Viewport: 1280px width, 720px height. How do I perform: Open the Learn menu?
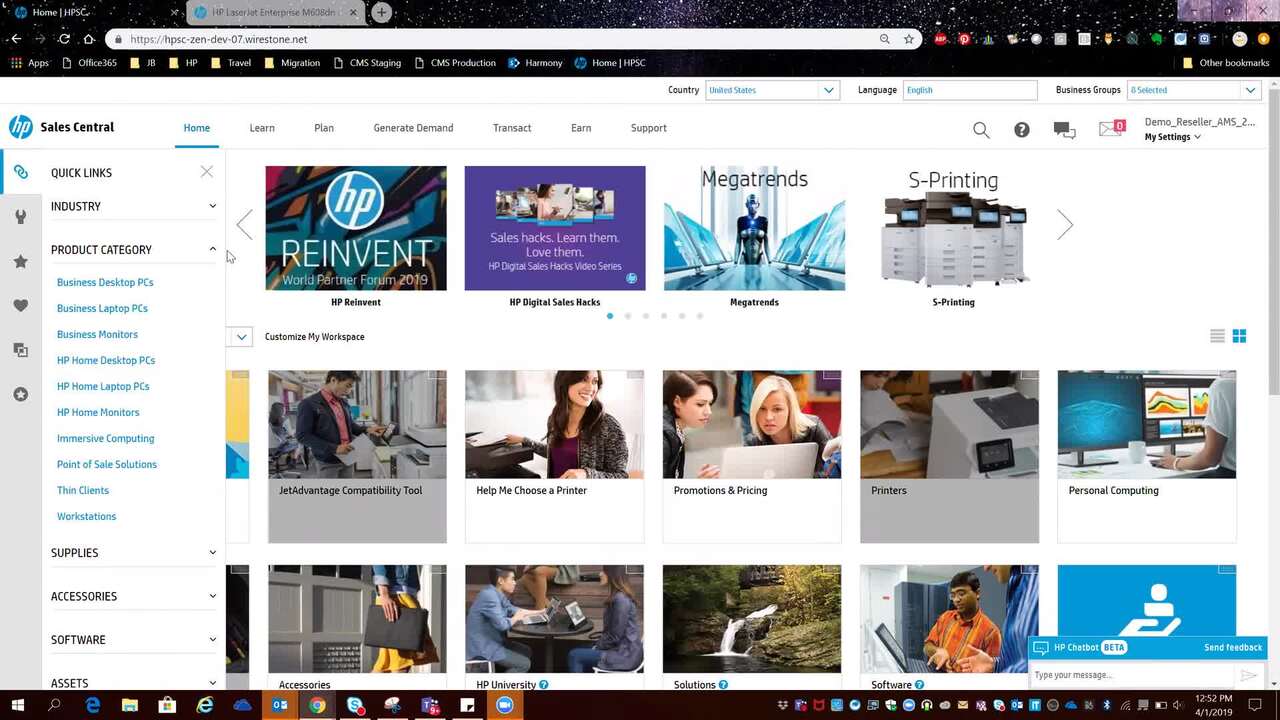[x=262, y=128]
